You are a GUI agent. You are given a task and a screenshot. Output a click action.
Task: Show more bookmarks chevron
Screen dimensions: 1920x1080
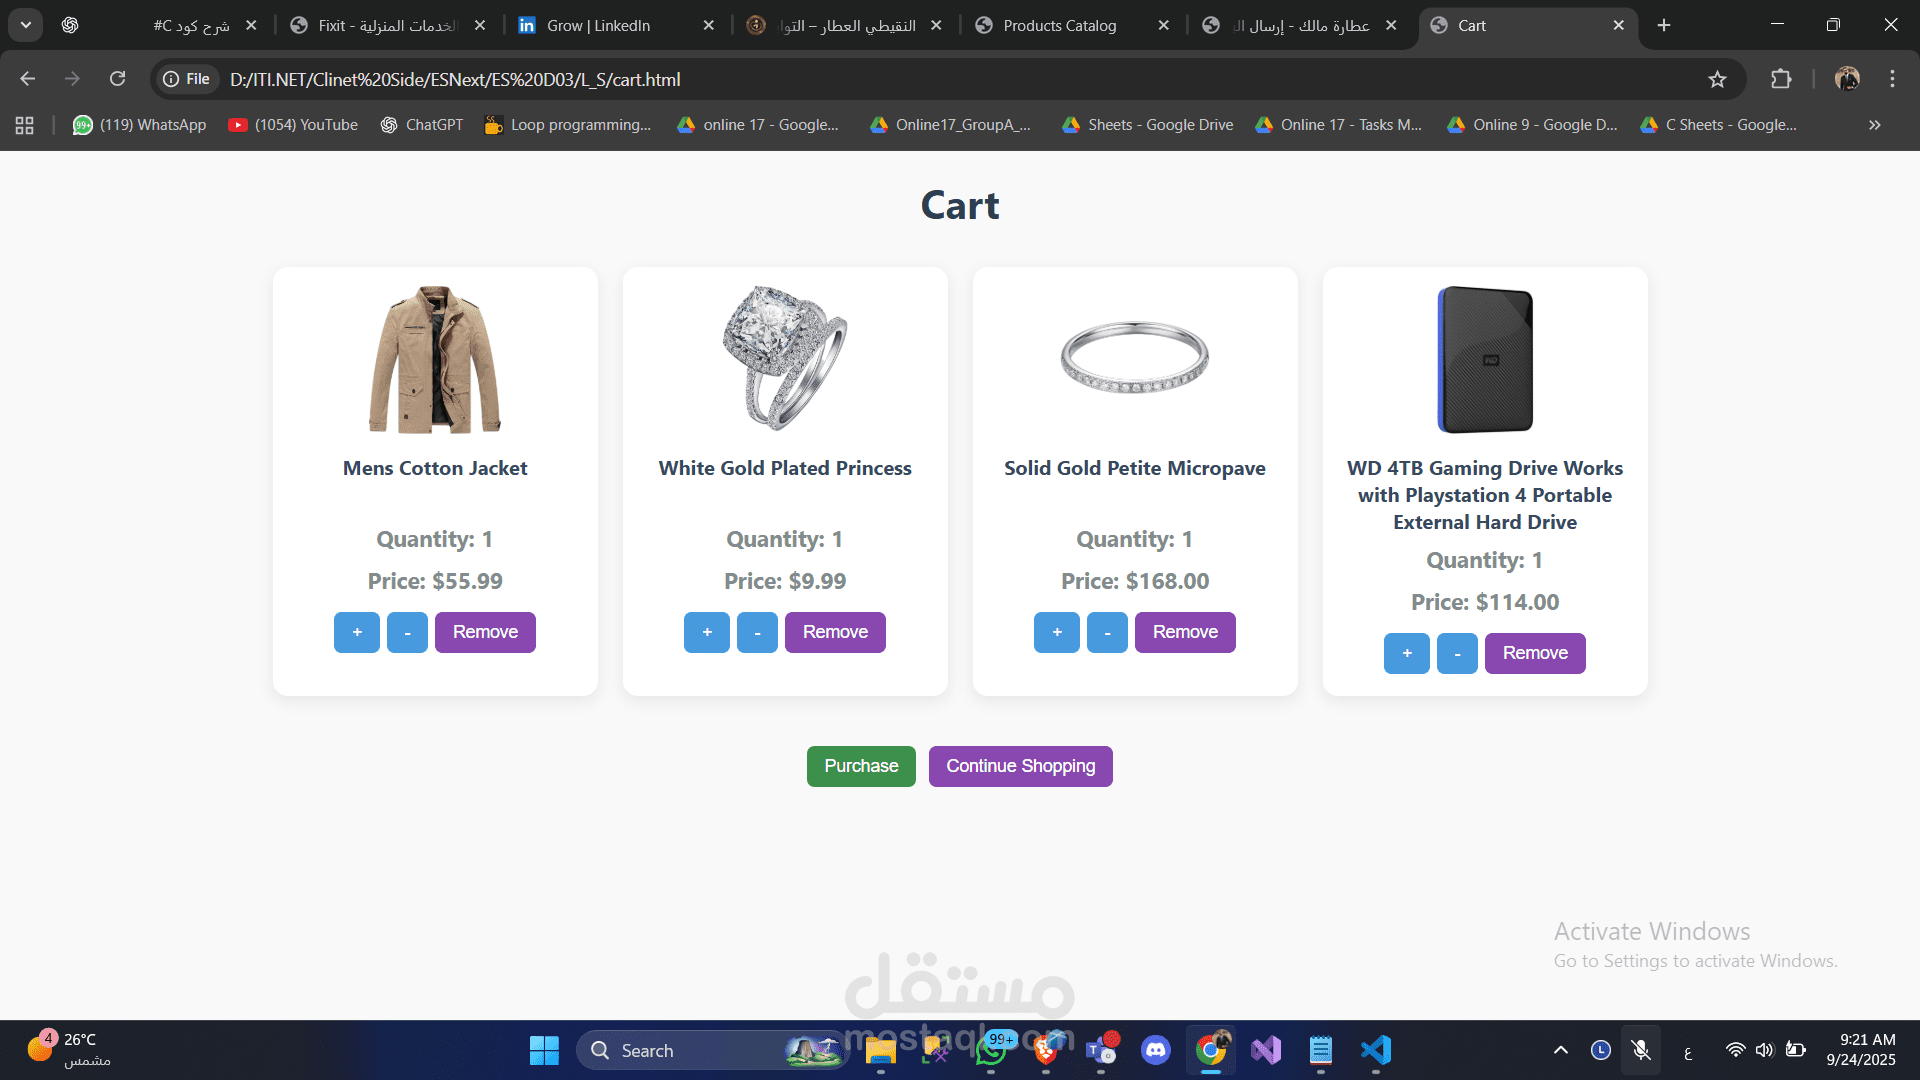click(x=1875, y=125)
